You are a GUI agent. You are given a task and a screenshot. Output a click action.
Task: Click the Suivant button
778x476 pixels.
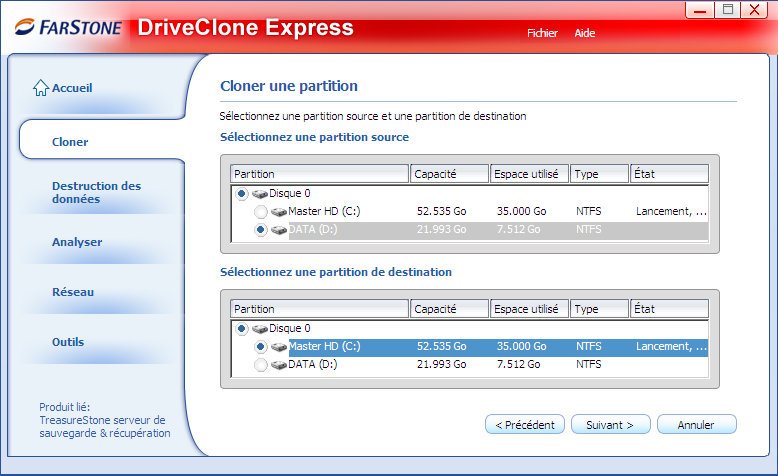[x=610, y=424]
